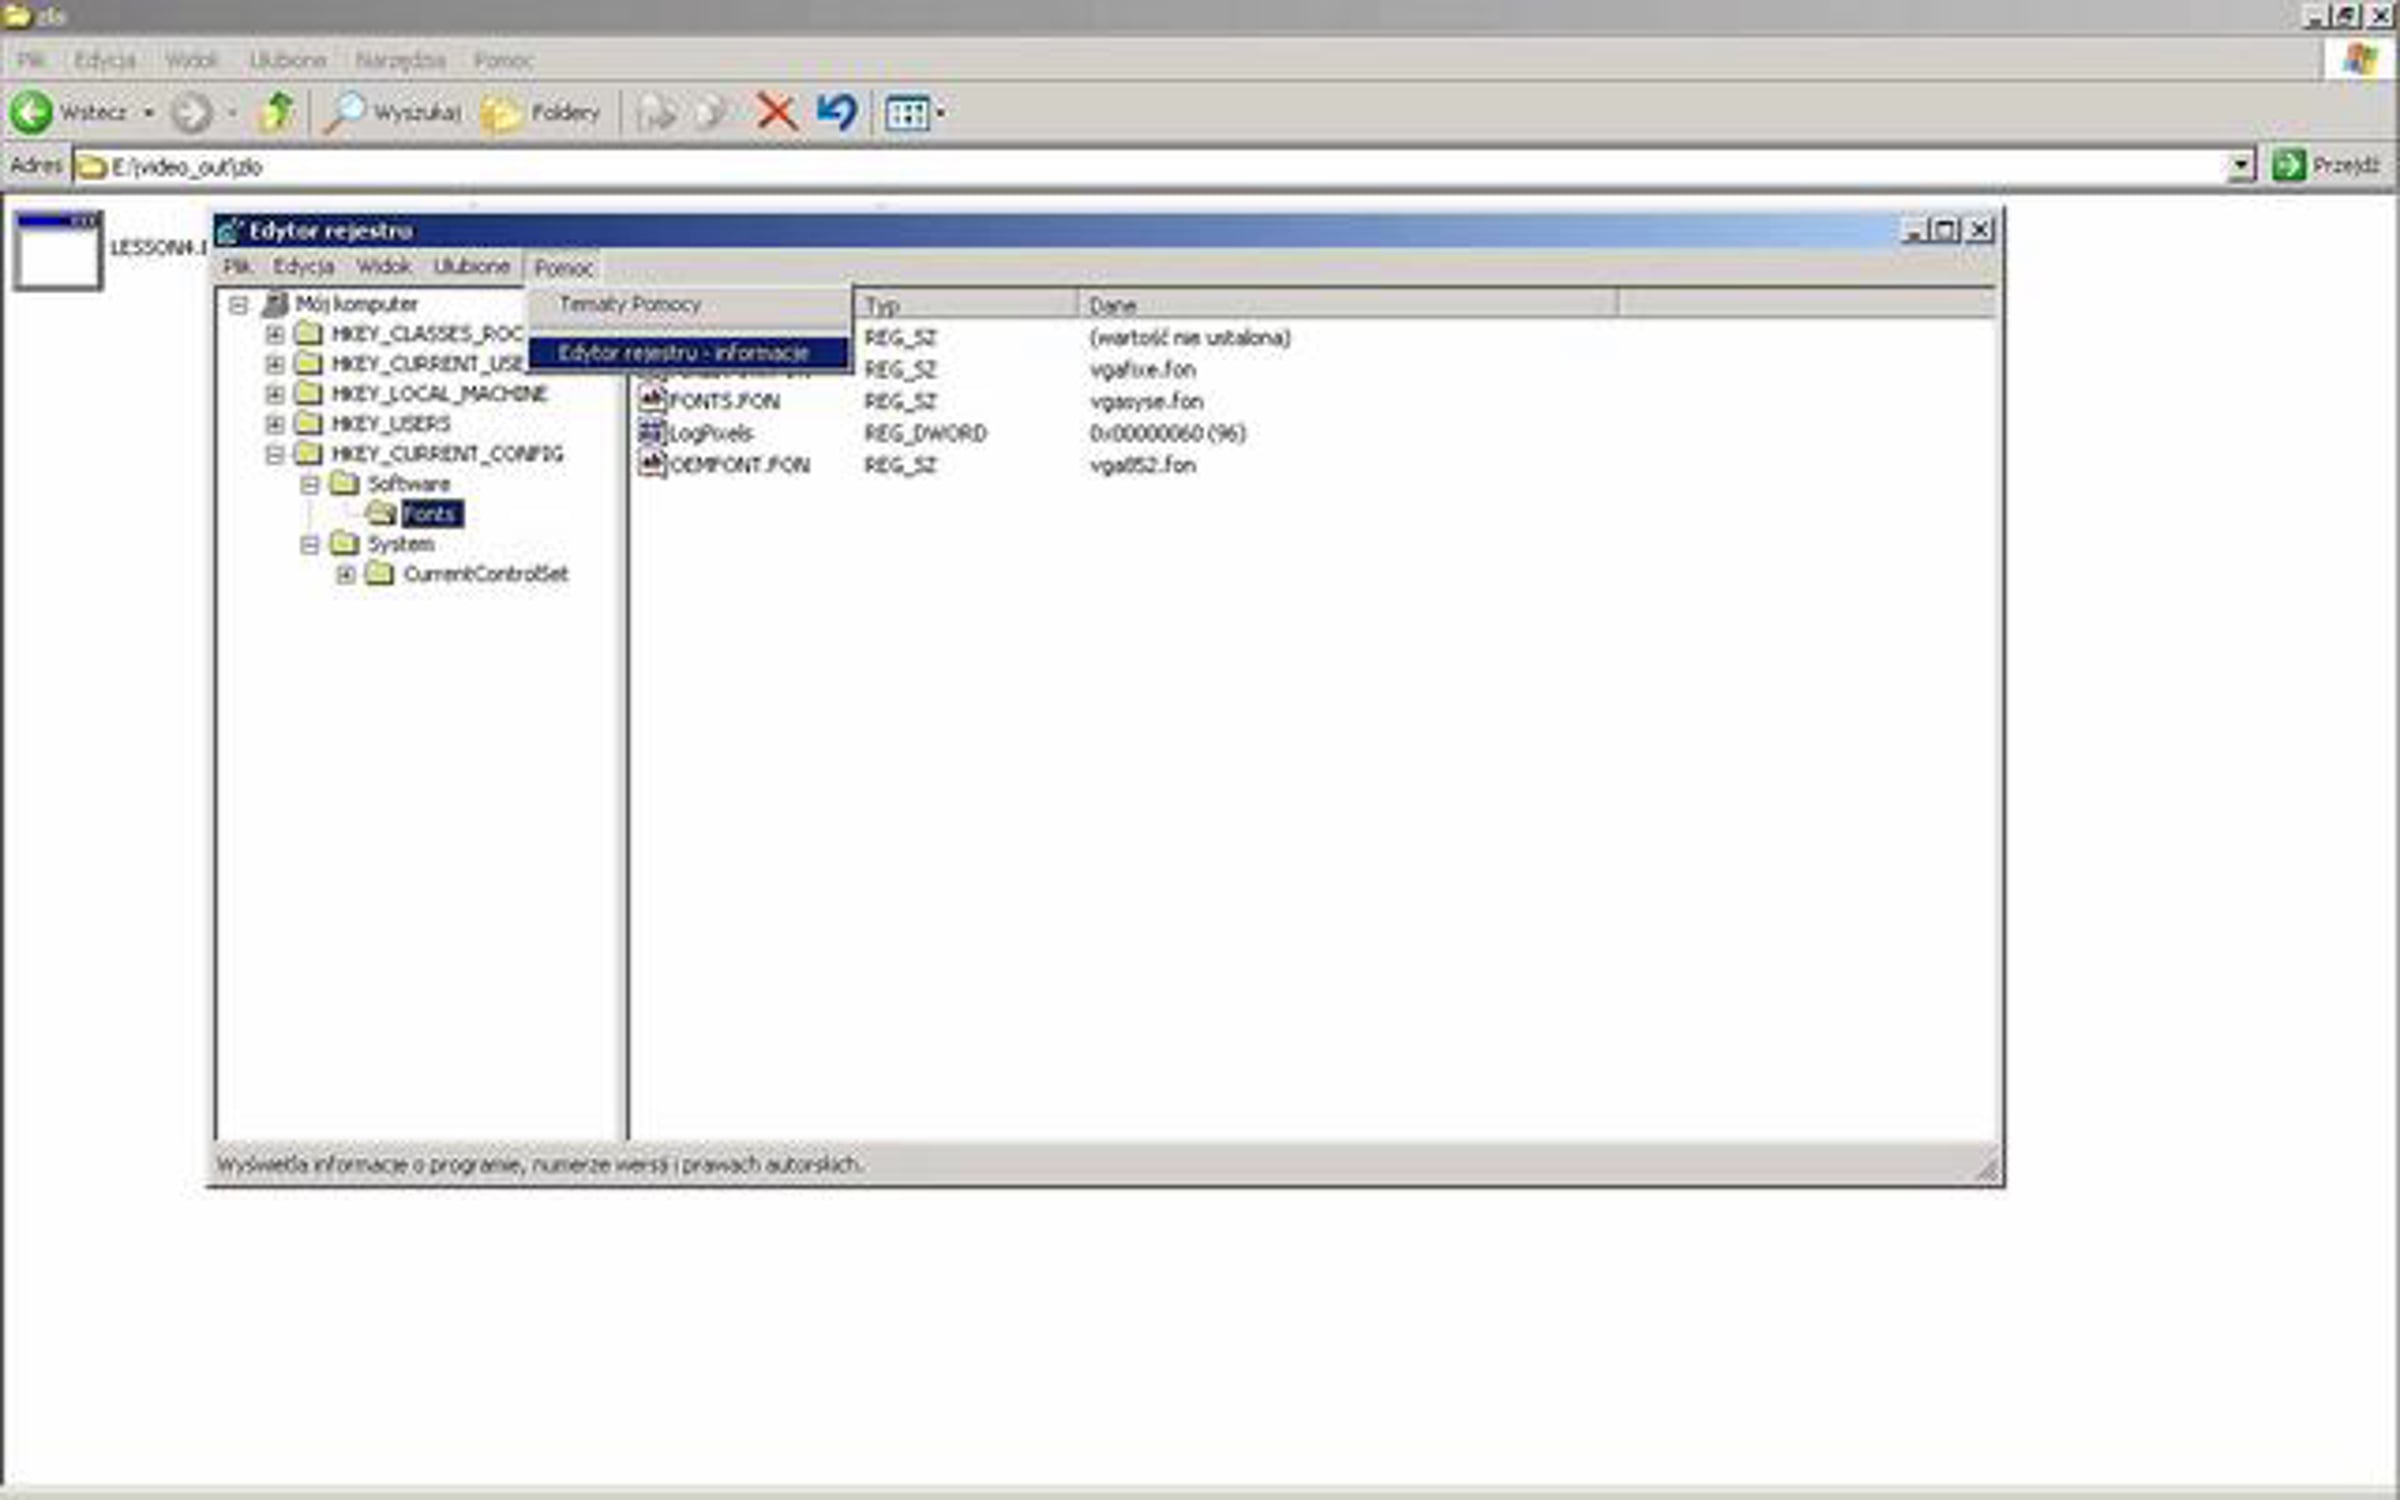This screenshot has height=1500, width=2400.
Task: Click the blue undo arrow icon
Action: pos(836,112)
